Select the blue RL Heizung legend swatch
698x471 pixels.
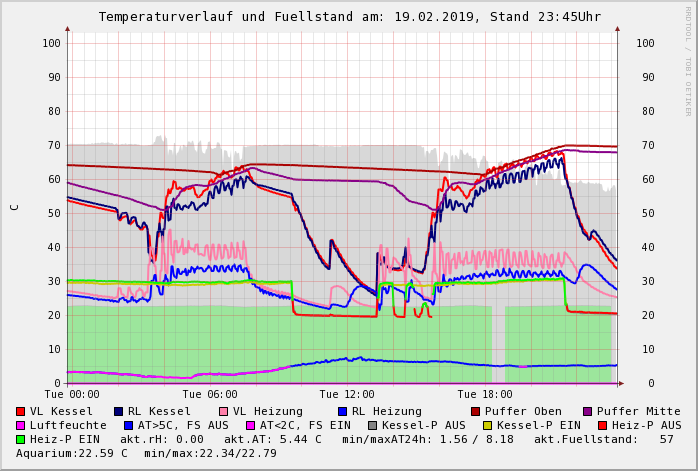tap(343, 411)
